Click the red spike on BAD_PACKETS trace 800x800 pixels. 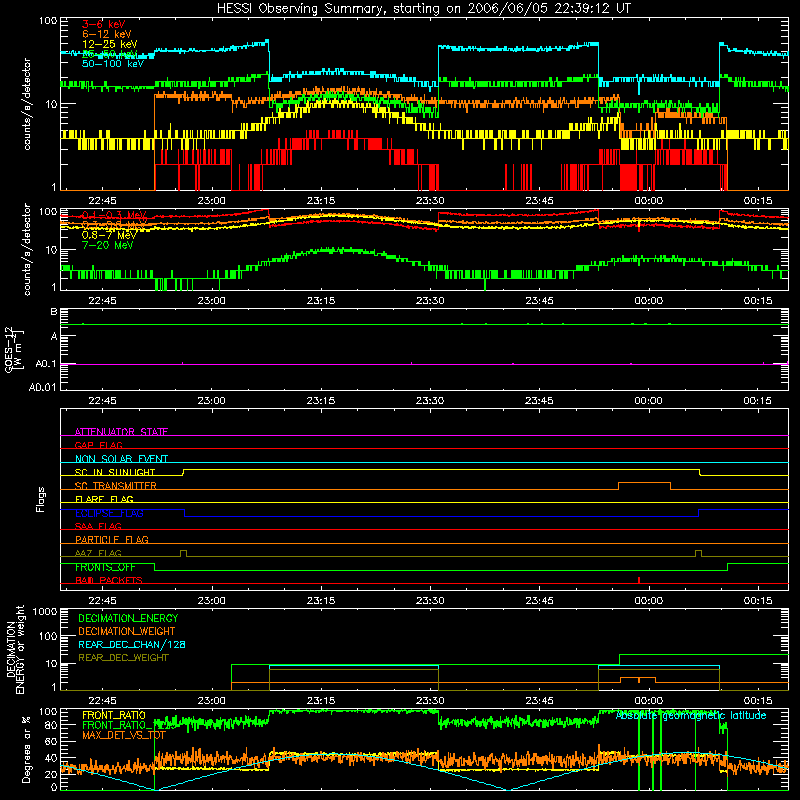(x=639, y=580)
